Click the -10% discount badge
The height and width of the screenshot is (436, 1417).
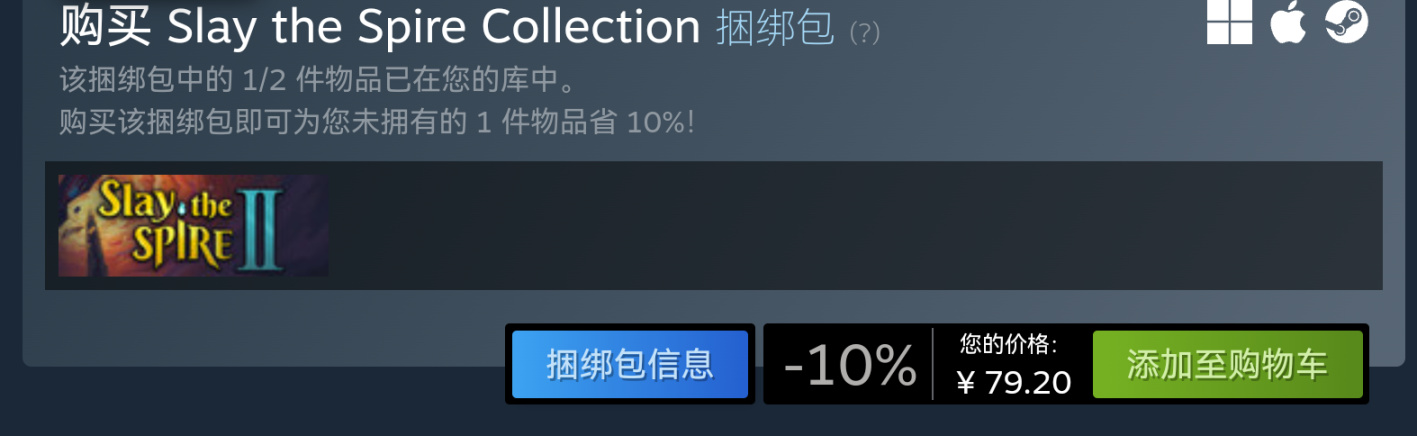click(x=850, y=365)
